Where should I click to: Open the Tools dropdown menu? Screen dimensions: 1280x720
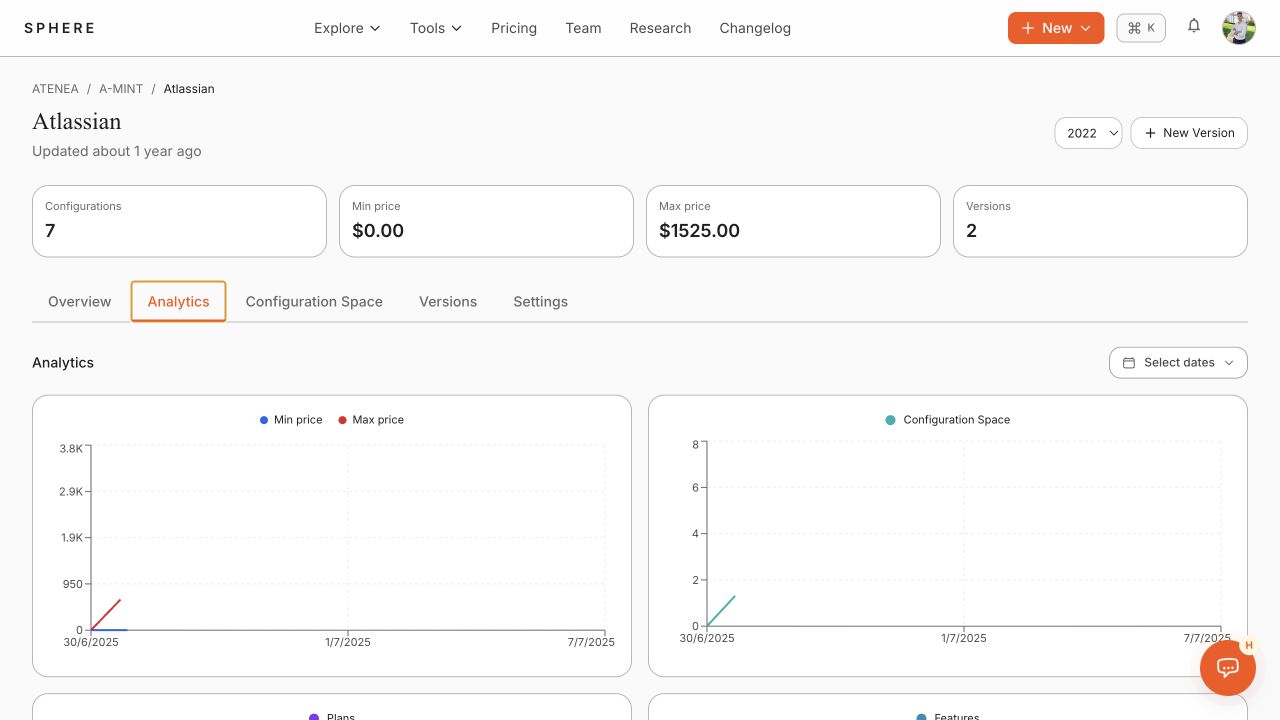pos(436,28)
